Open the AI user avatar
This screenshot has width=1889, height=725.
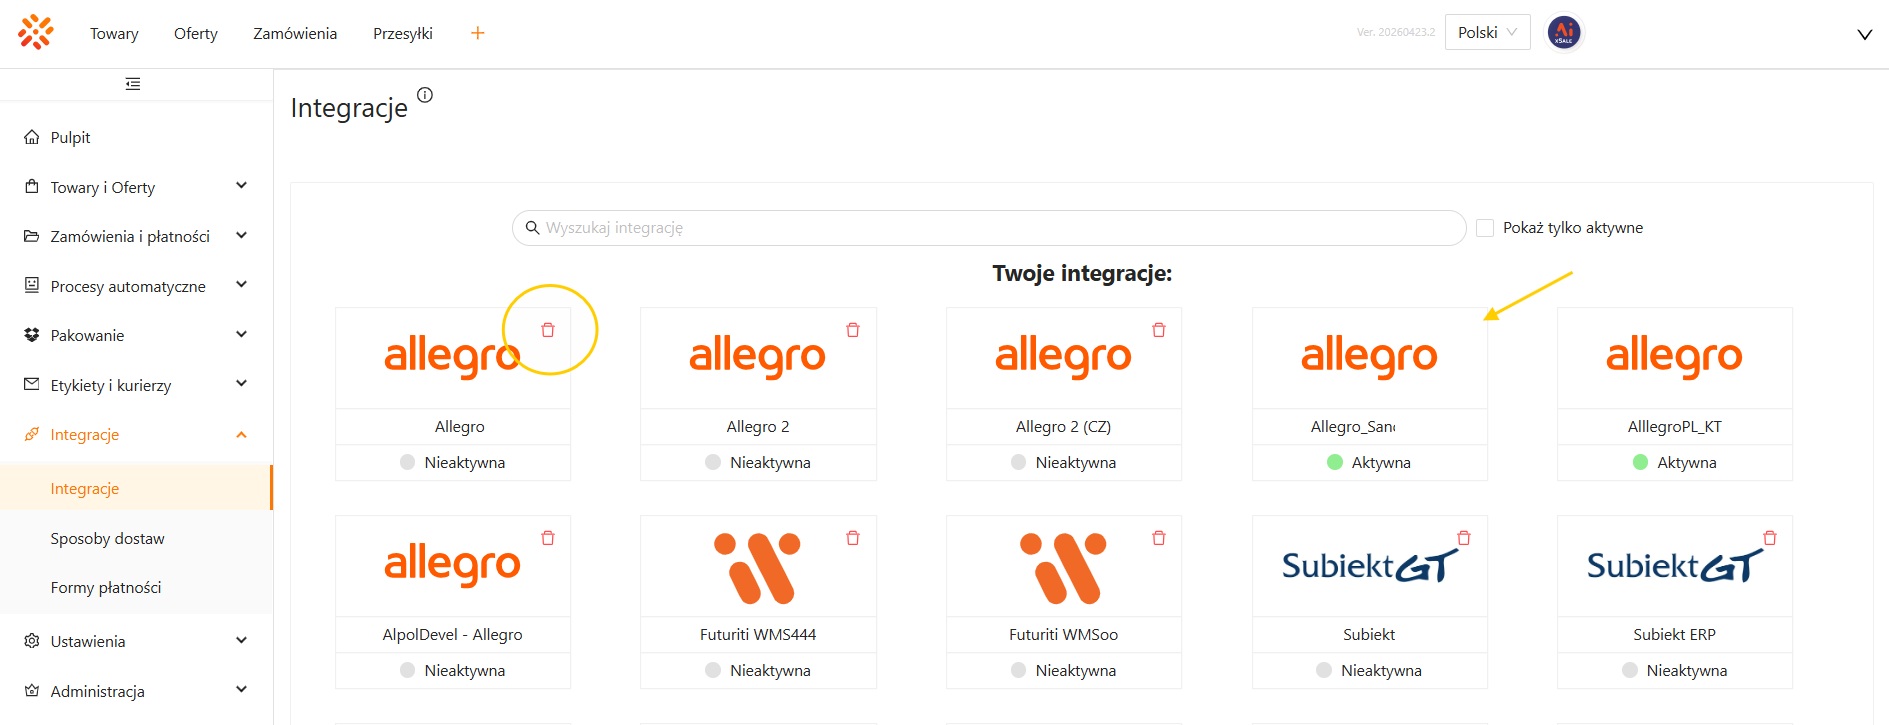1564,32
